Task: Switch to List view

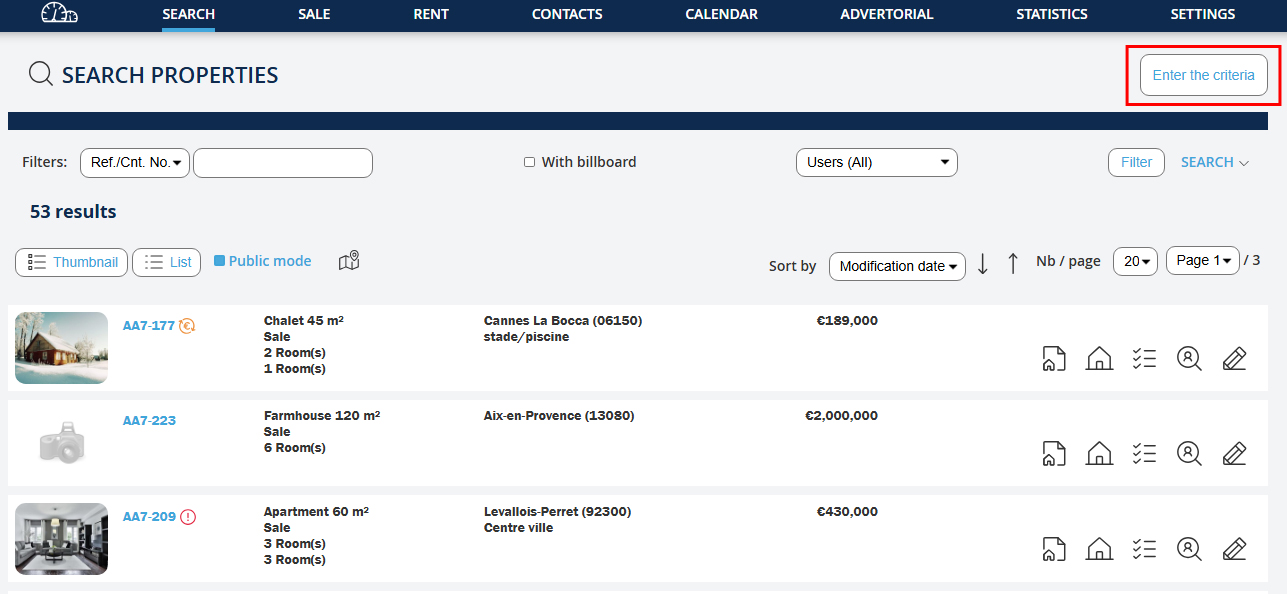Action: tap(167, 262)
